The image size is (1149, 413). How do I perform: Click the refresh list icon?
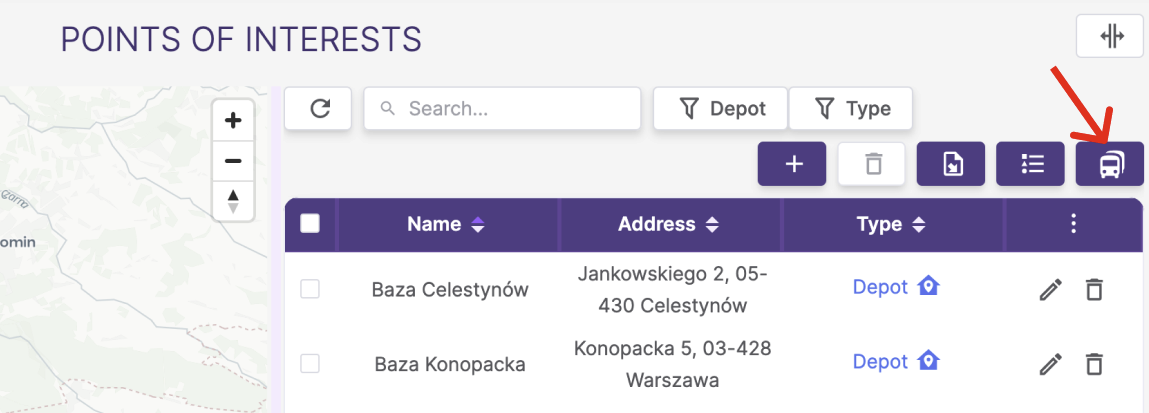(x=318, y=109)
